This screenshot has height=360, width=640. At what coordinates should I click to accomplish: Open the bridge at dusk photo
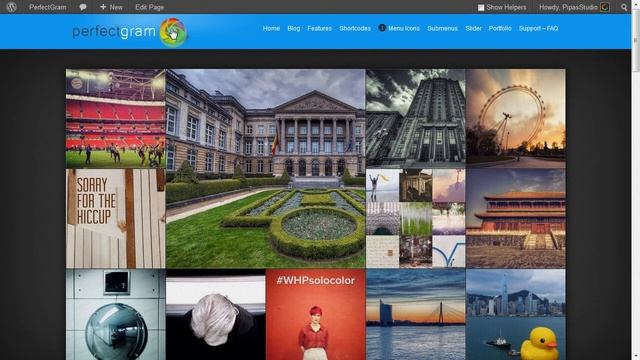pyautogui.click(x=416, y=314)
